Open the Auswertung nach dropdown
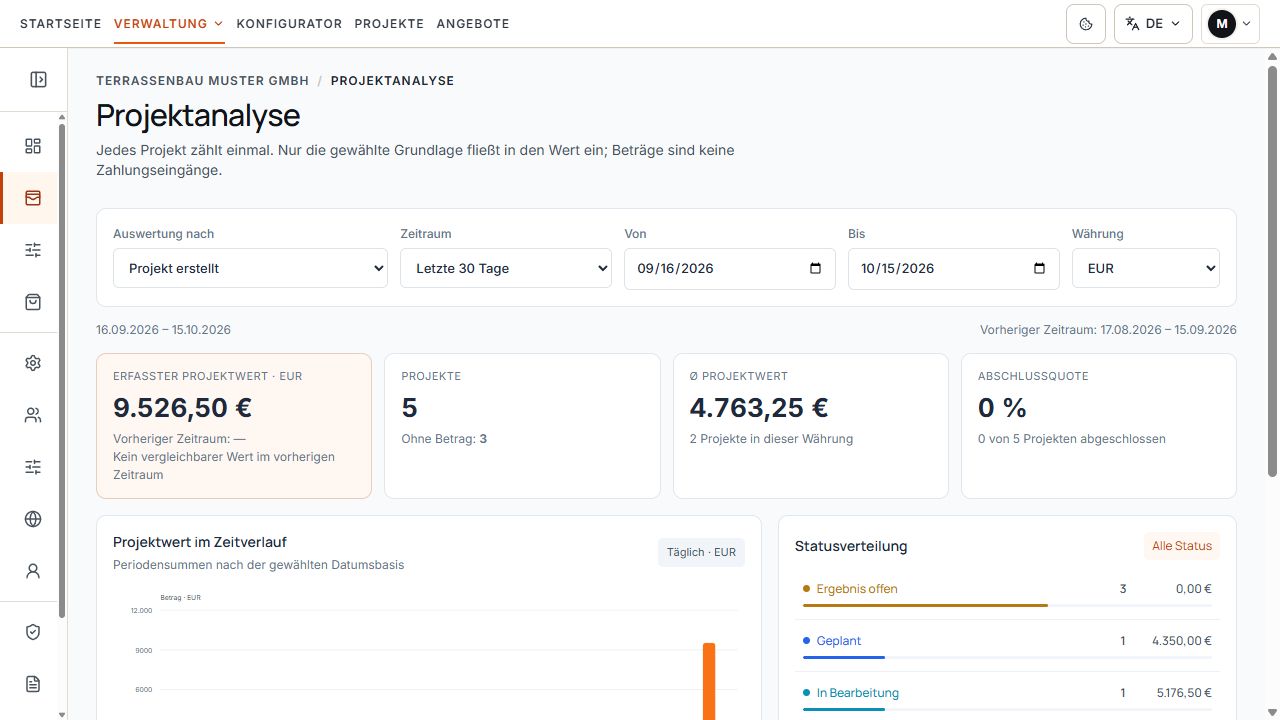This screenshot has width=1280, height=720. coord(250,268)
